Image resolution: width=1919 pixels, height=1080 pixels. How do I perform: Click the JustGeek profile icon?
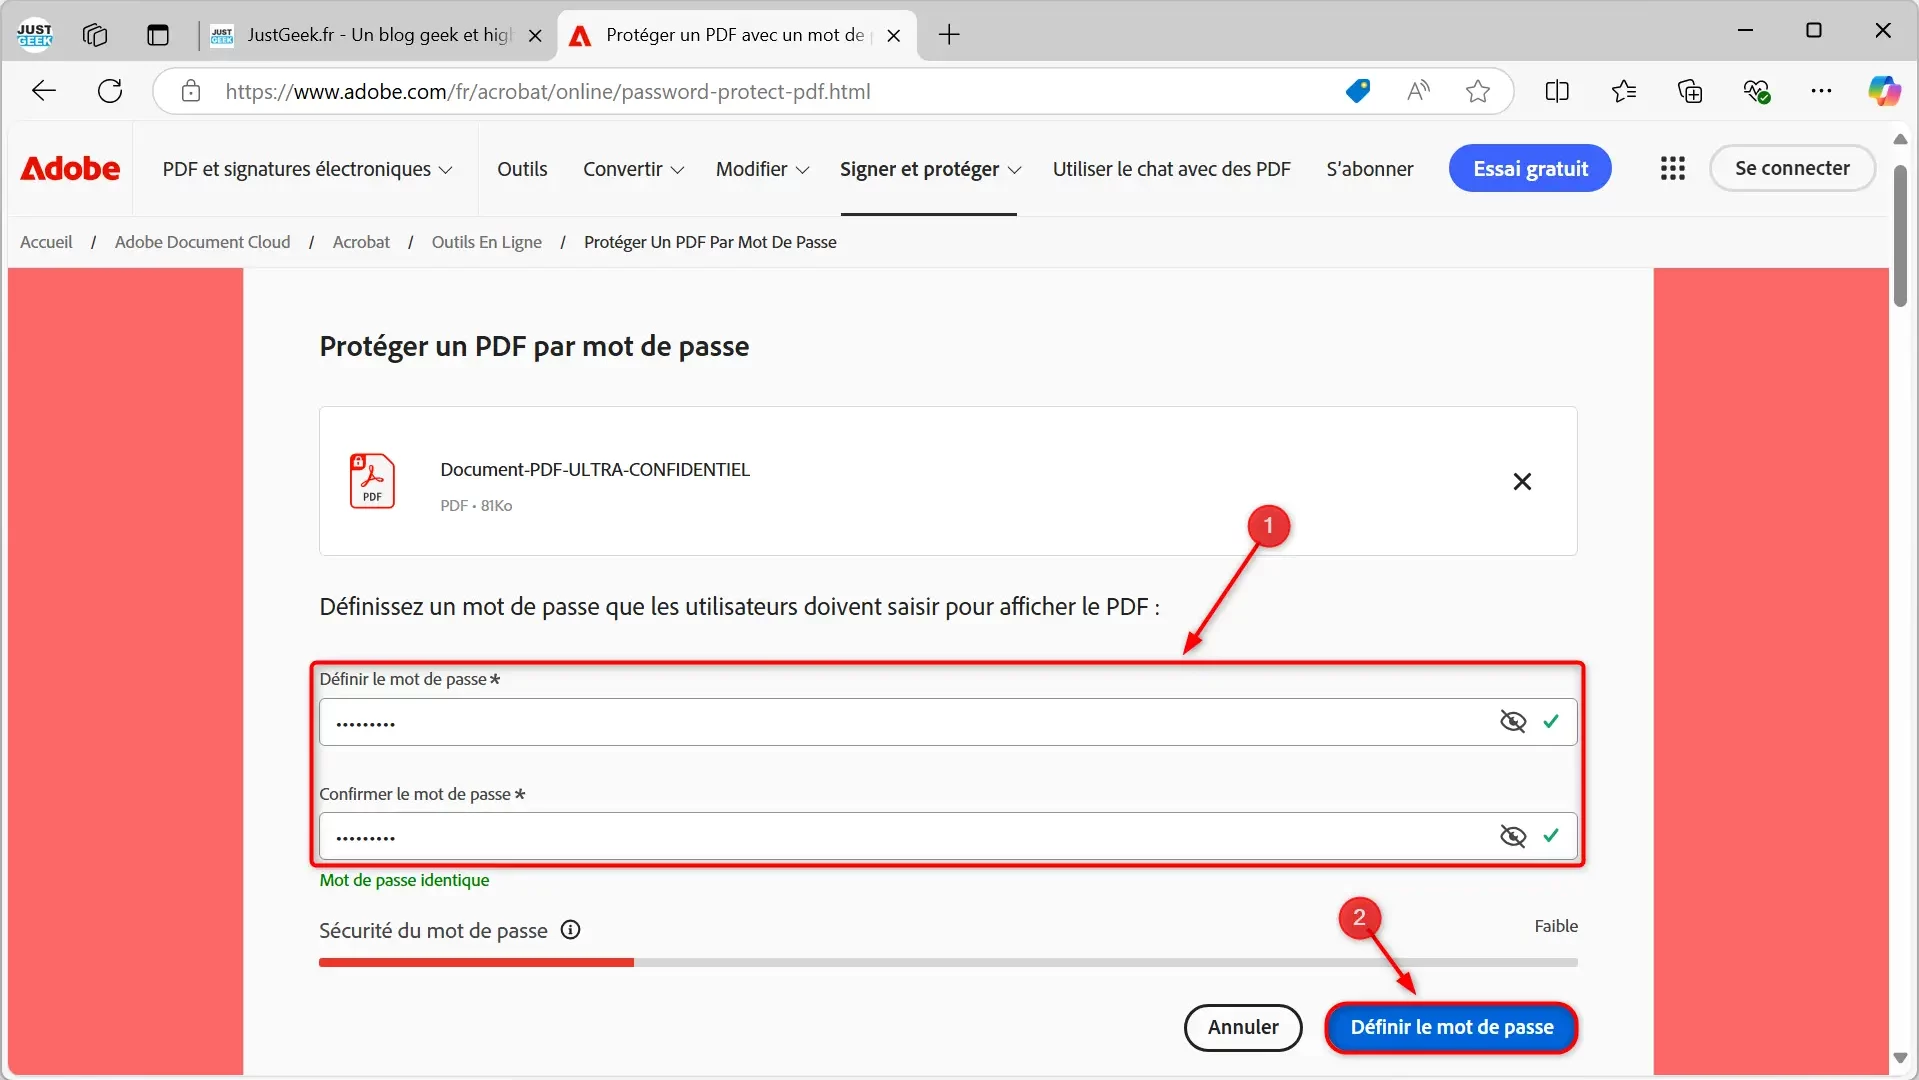35,35
